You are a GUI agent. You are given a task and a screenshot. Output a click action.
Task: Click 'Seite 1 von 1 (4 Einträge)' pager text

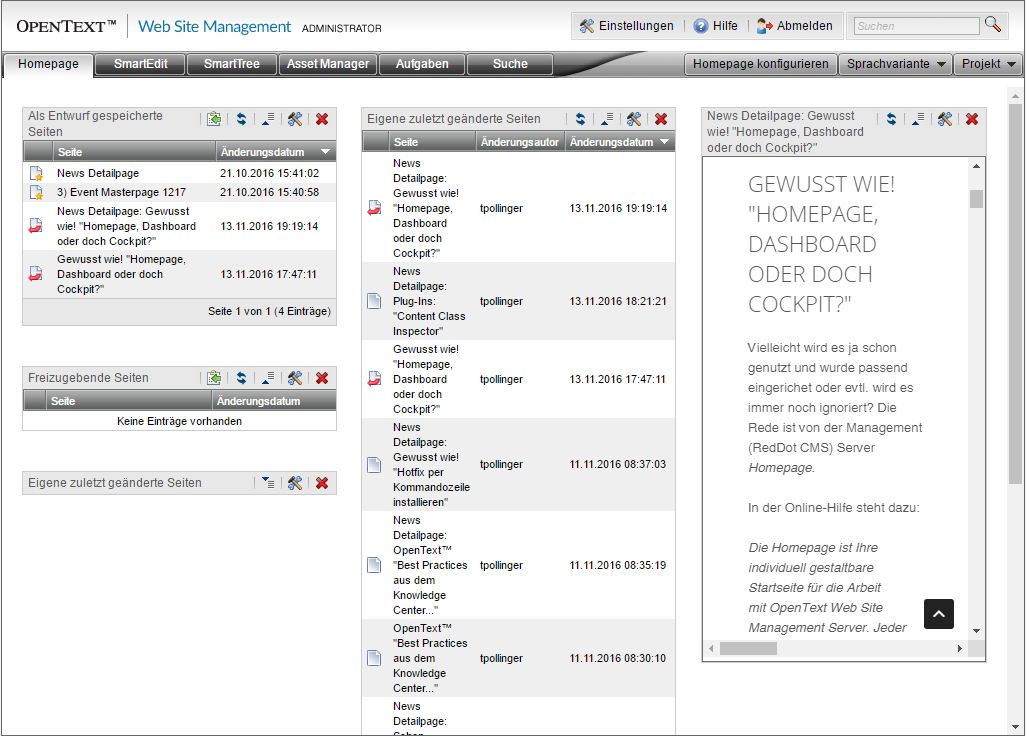pyautogui.click(x=270, y=311)
